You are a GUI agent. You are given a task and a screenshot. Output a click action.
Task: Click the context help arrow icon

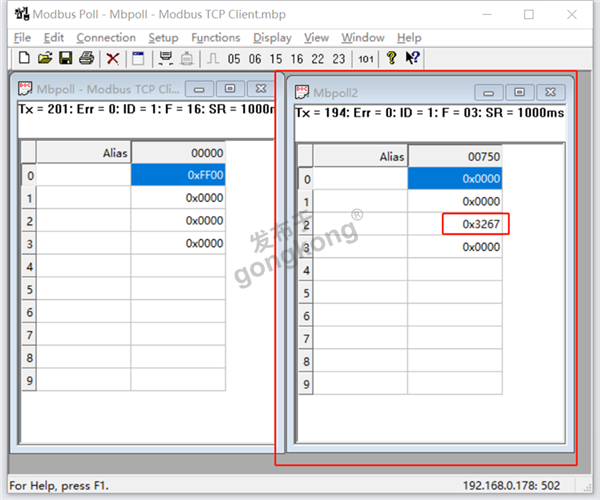tap(412, 58)
